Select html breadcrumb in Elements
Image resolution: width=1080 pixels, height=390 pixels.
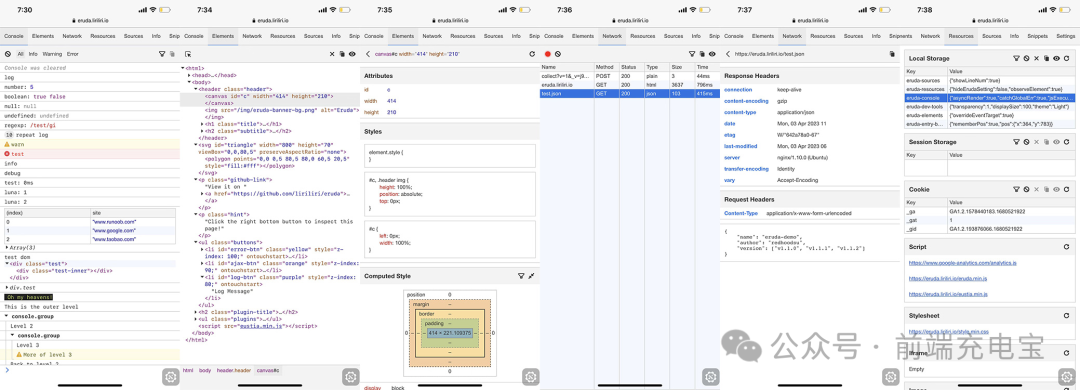[188, 371]
